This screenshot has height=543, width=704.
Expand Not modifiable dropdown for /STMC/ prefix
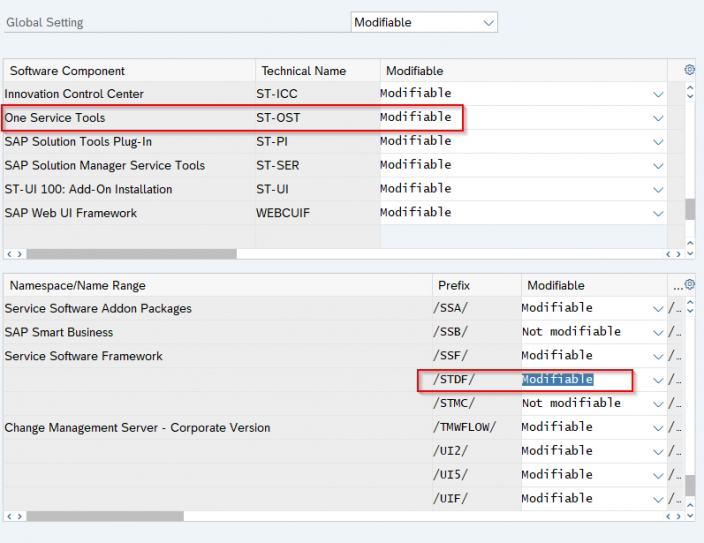[x=658, y=404]
